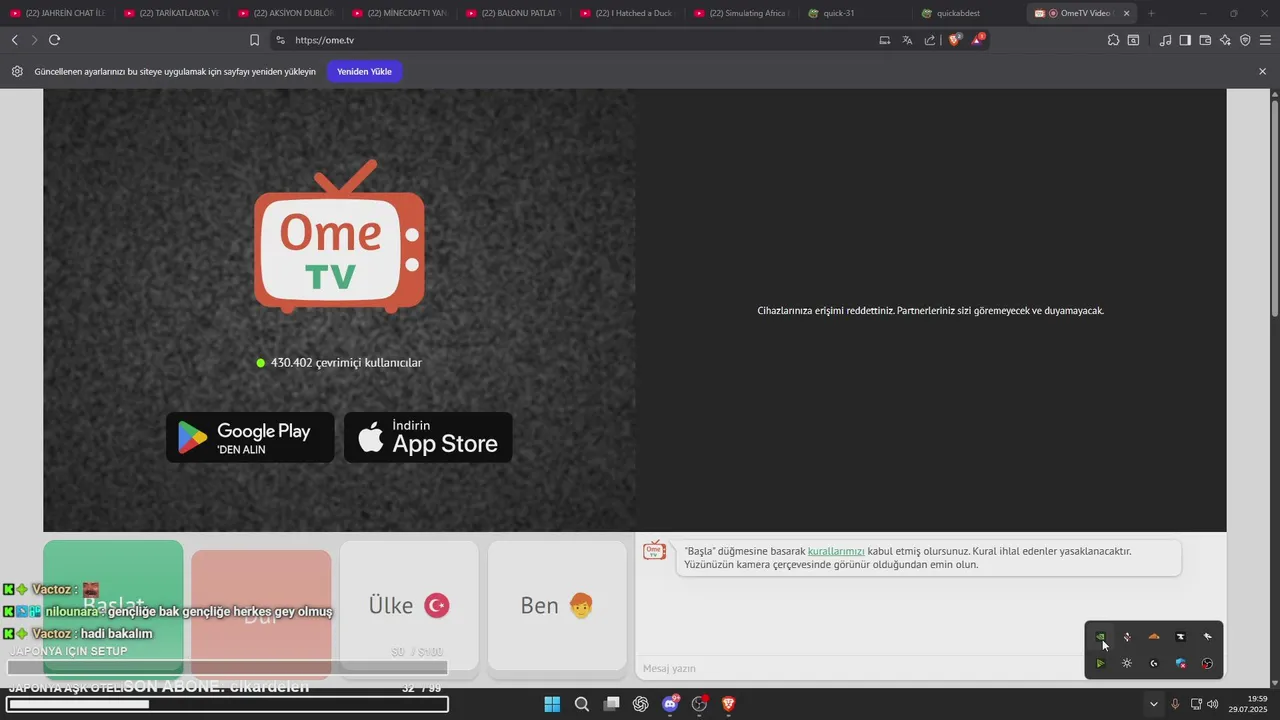Screen dimensions: 1280x720
Task: Switch to the I Hatched a Duck tab
Action: pyautogui.click(x=627, y=13)
